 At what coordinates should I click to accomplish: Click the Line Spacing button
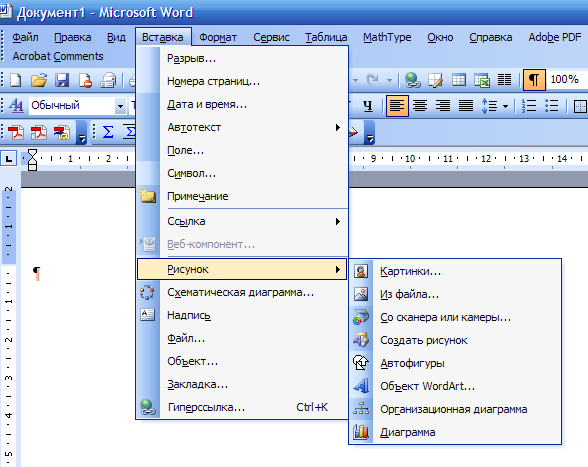coord(489,106)
